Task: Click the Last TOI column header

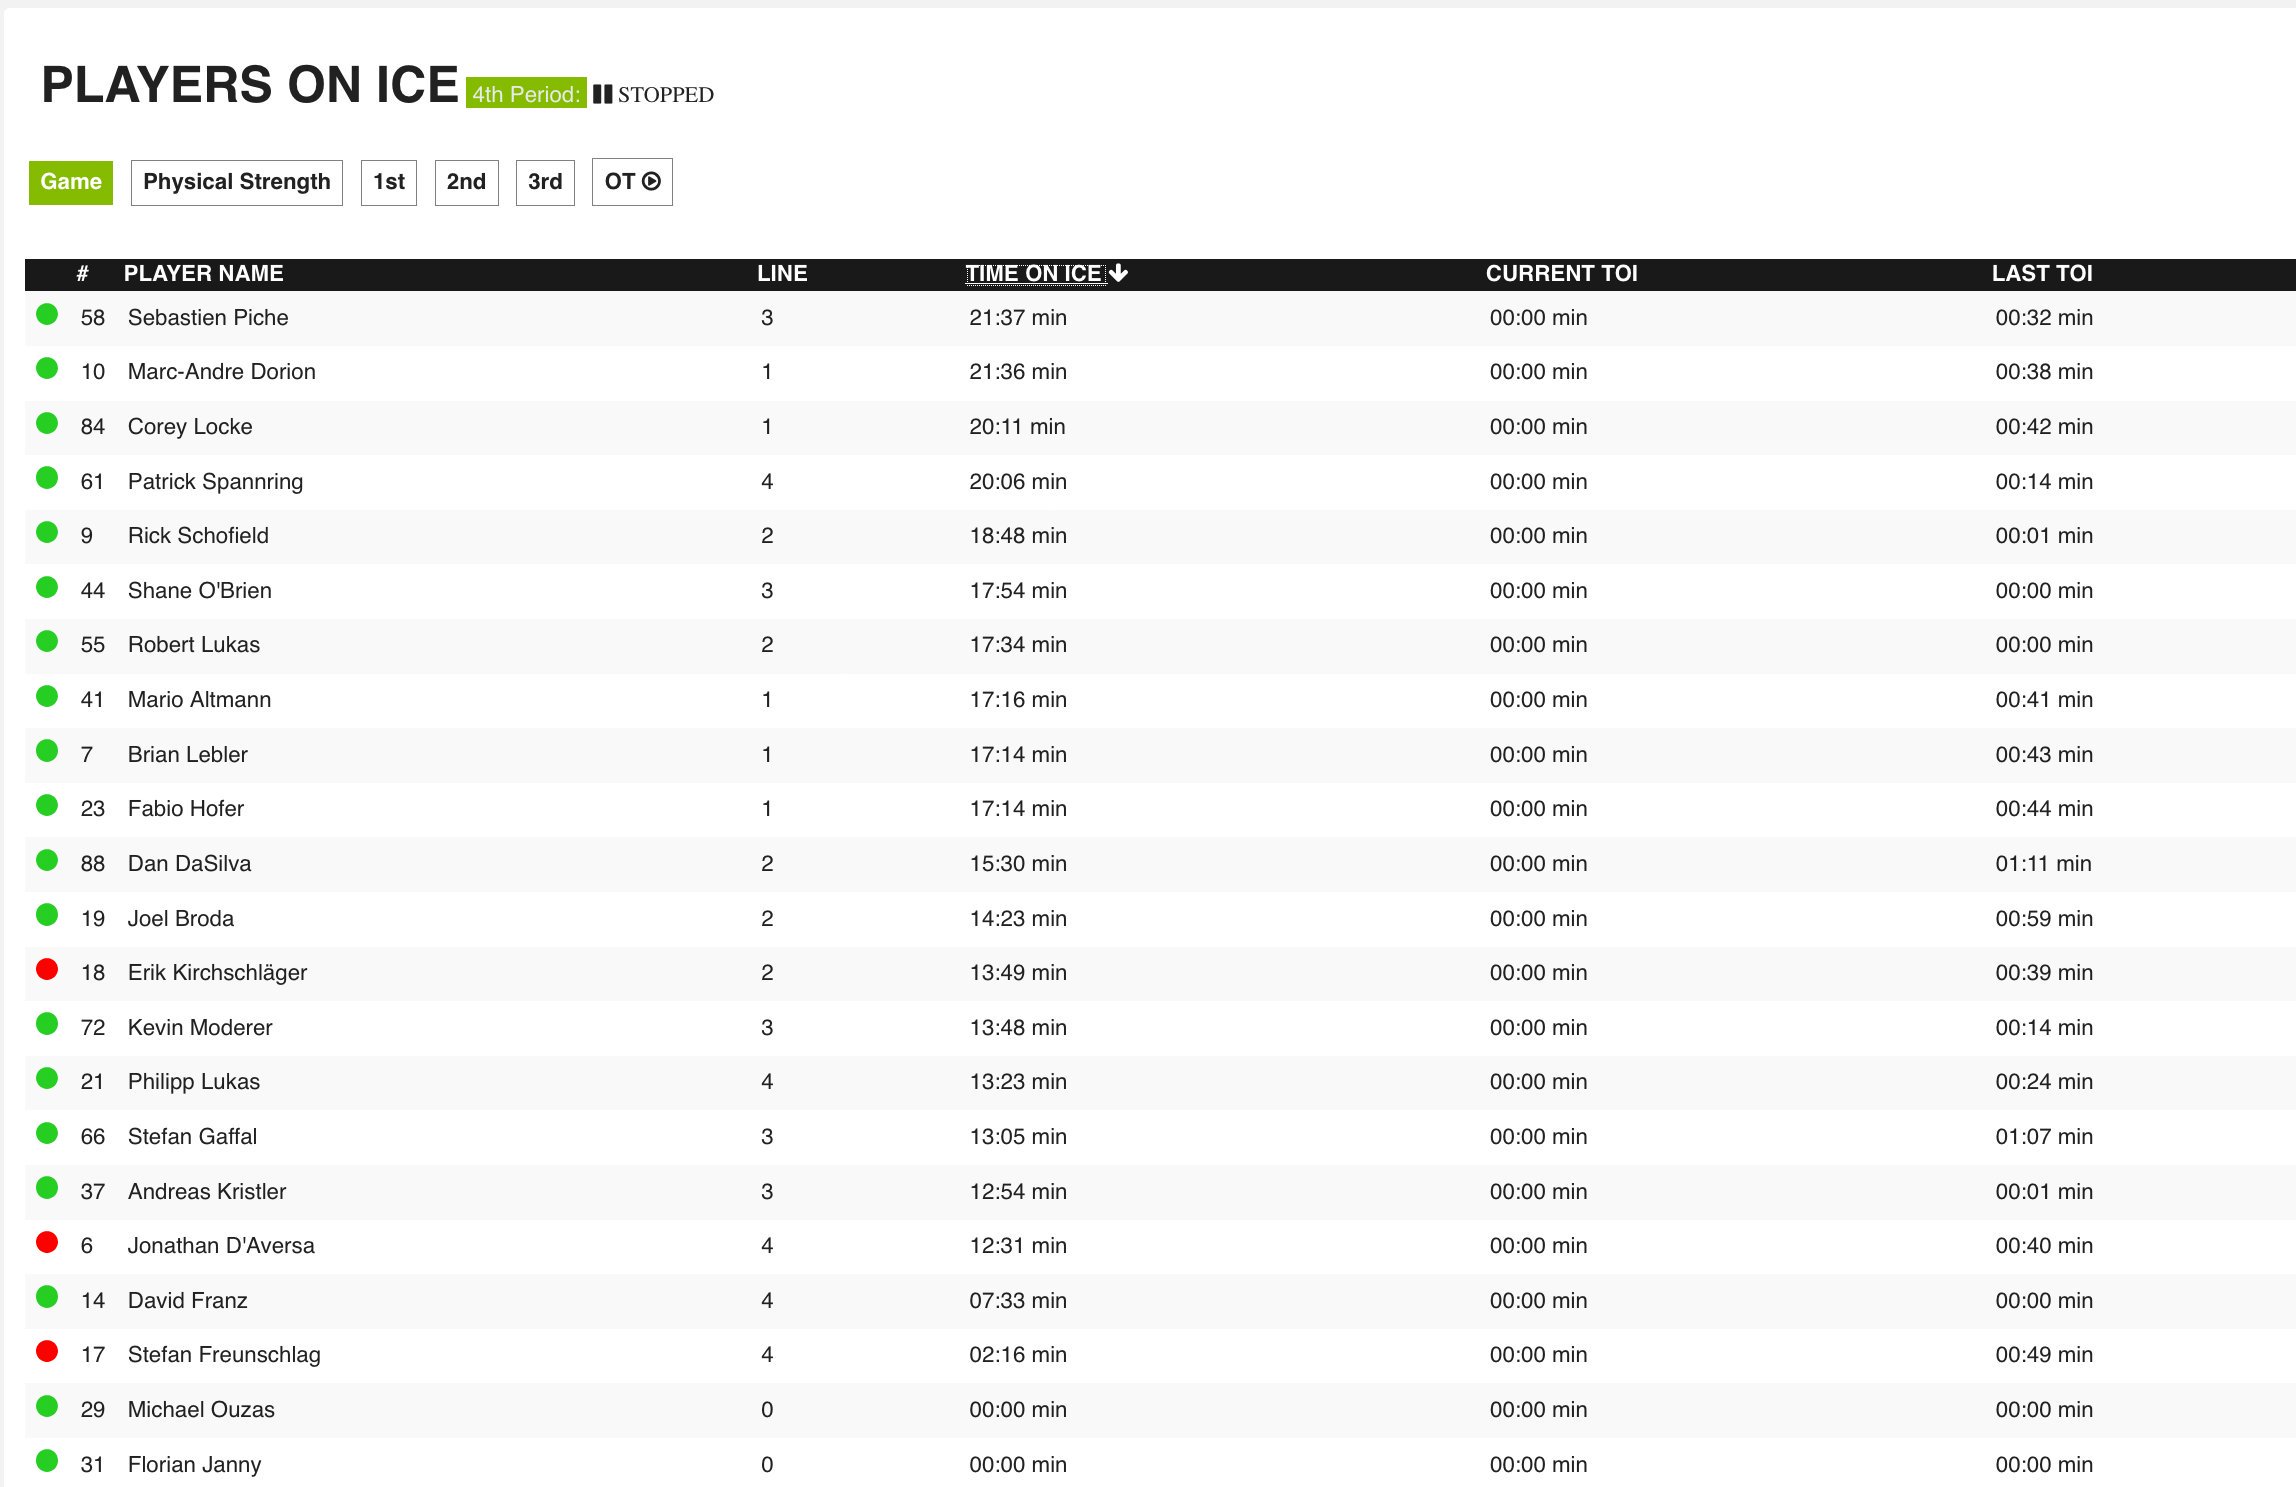Action: [x=2041, y=273]
